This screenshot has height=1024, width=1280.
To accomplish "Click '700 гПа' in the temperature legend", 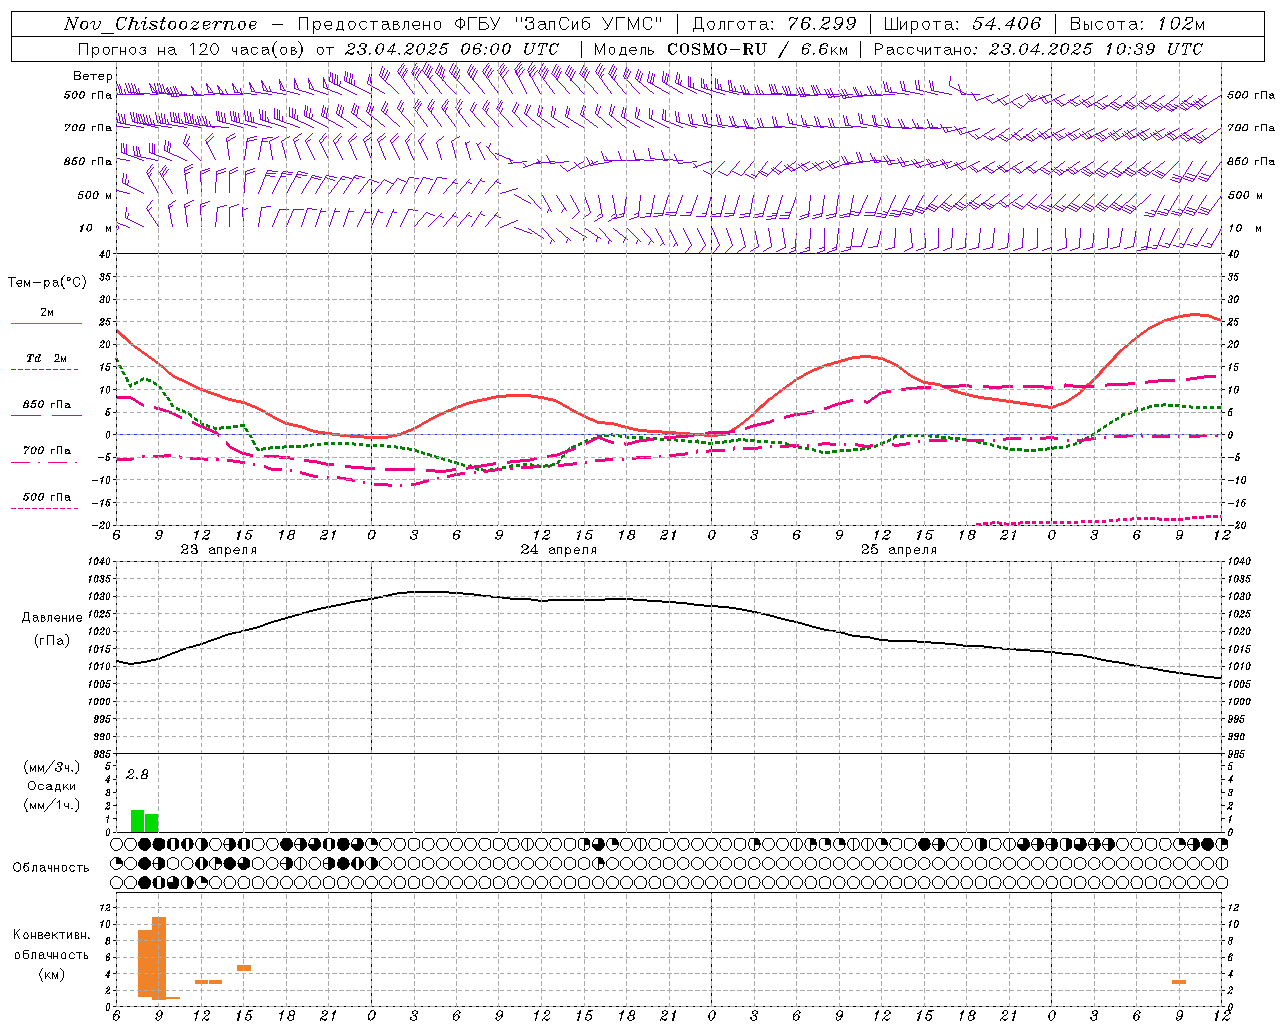I will [x=47, y=451].
